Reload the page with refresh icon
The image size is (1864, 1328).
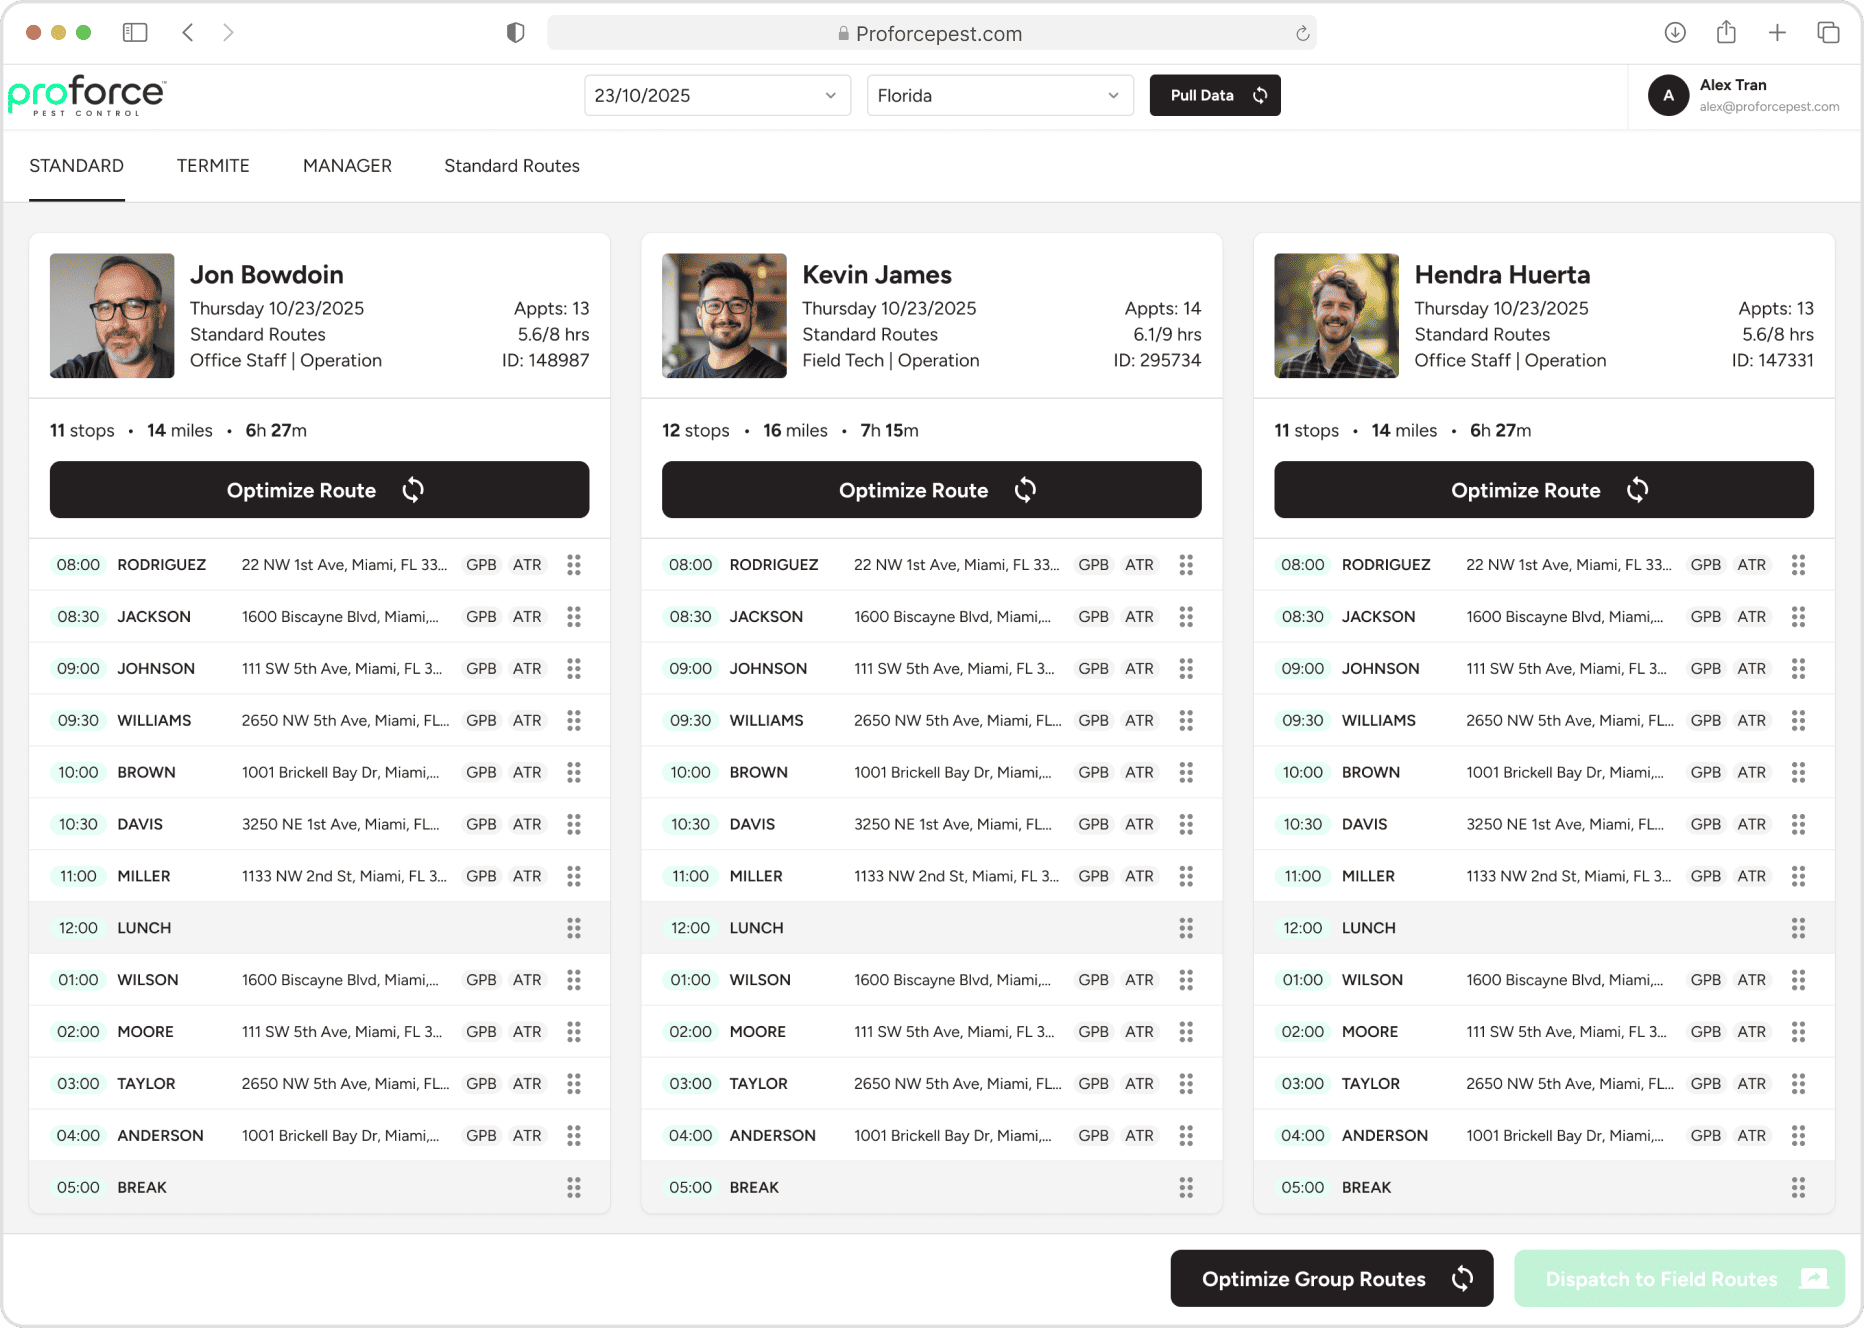[1302, 34]
